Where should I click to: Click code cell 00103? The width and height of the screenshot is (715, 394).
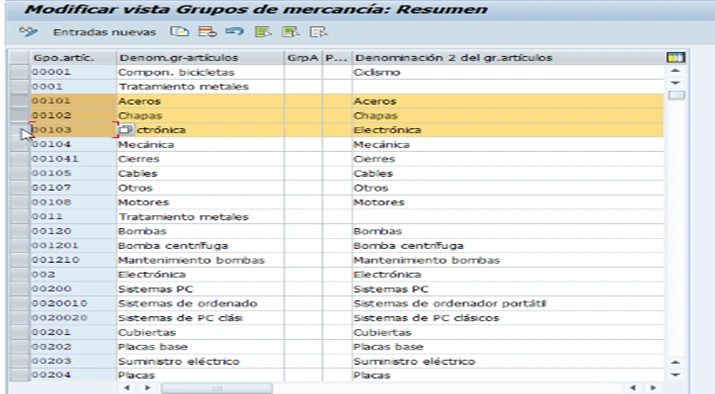(x=73, y=130)
